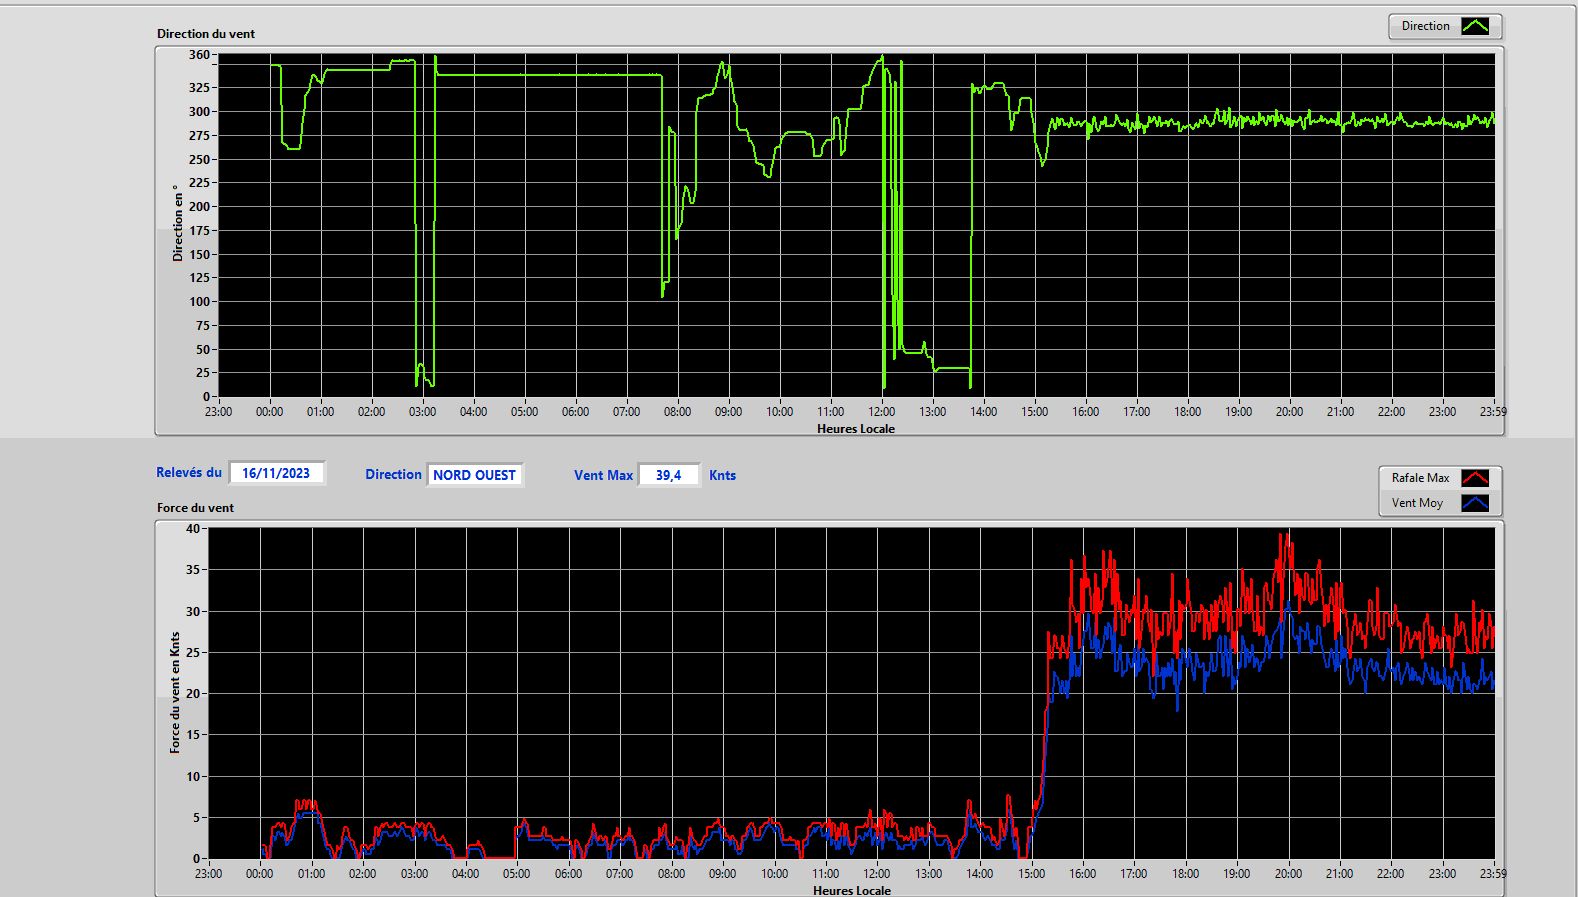Click the 'Relevés du' label
The height and width of the screenshot is (897, 1578).
pyautogui.click(x=189, y=472)
